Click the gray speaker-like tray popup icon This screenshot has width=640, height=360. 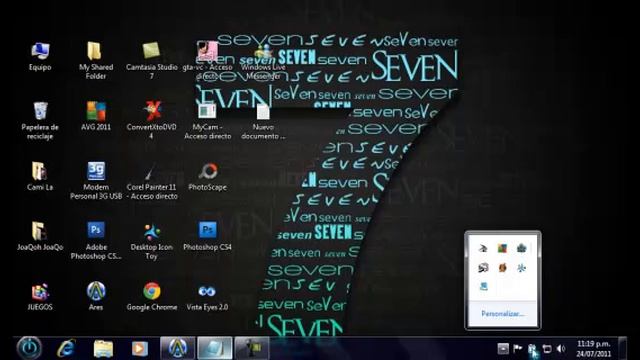(483, 267)
